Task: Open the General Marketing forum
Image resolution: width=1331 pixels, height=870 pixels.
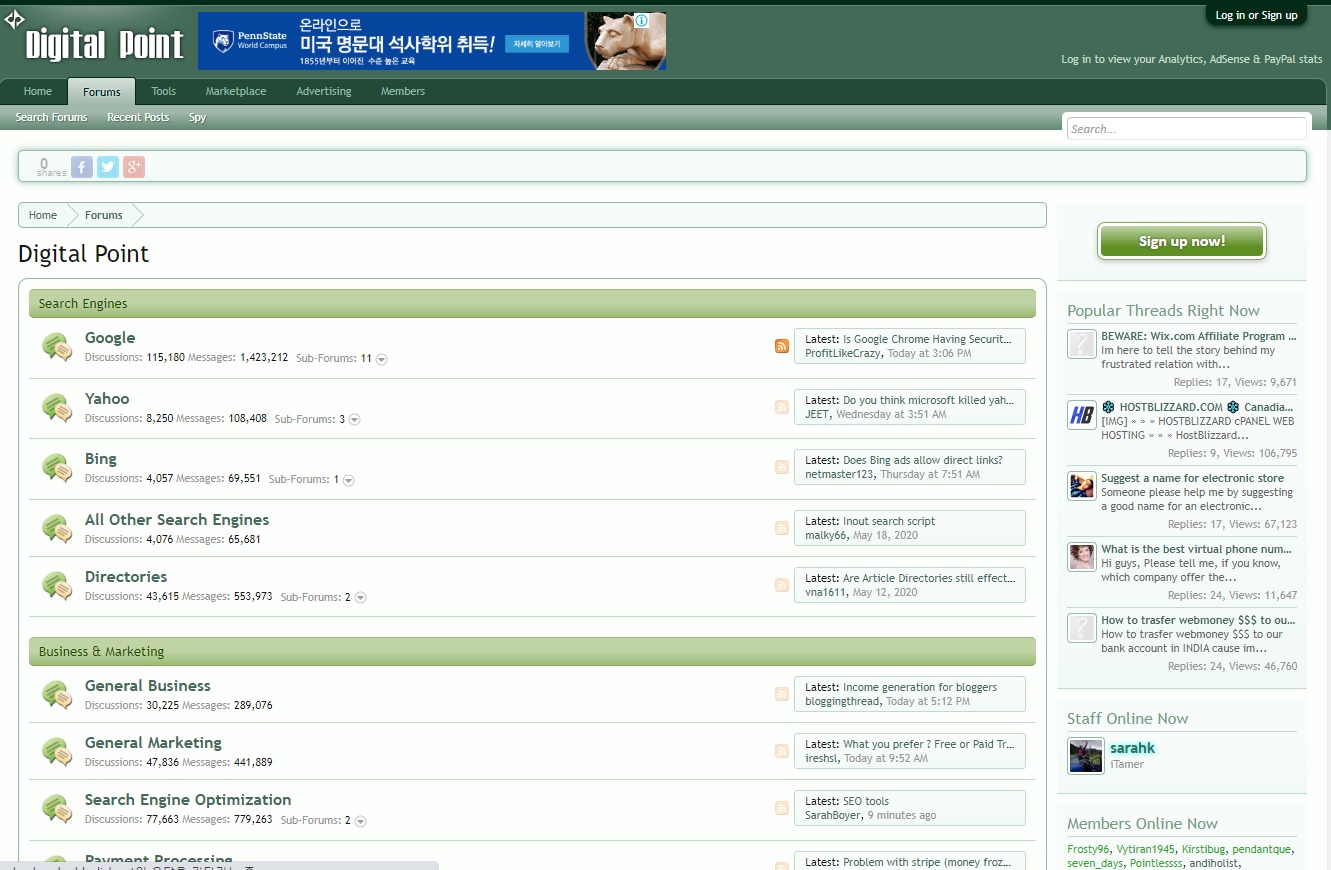Action: point(153,743)
